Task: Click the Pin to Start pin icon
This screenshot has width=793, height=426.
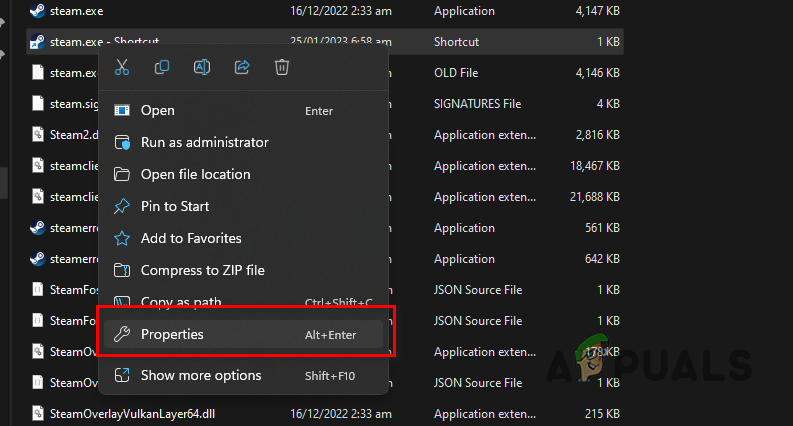Action: (x=122, y=206)
